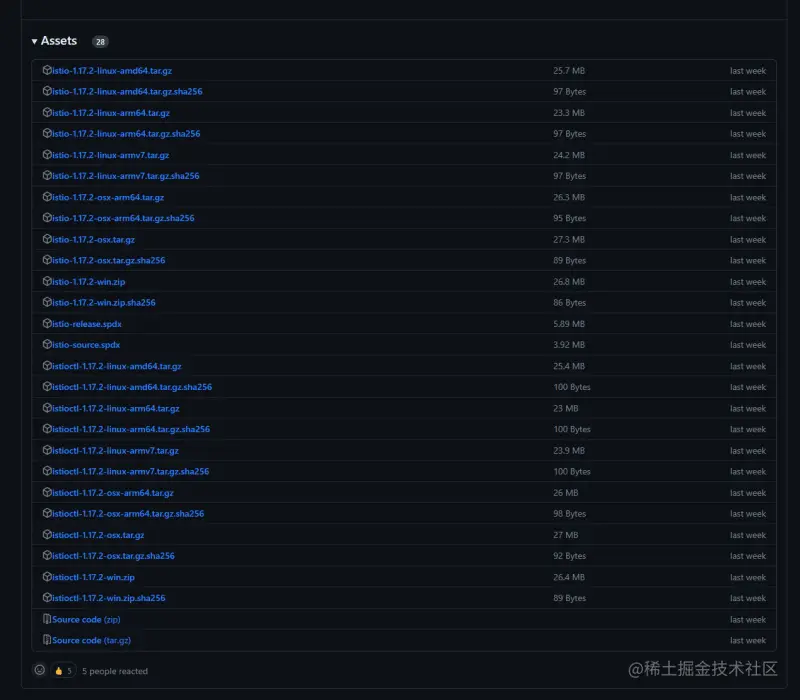Download istio-1.17.2-linux-armv7.tar.gz
Image resolution: width=800 pixels, height=700 pixels.
pos(110,156)
